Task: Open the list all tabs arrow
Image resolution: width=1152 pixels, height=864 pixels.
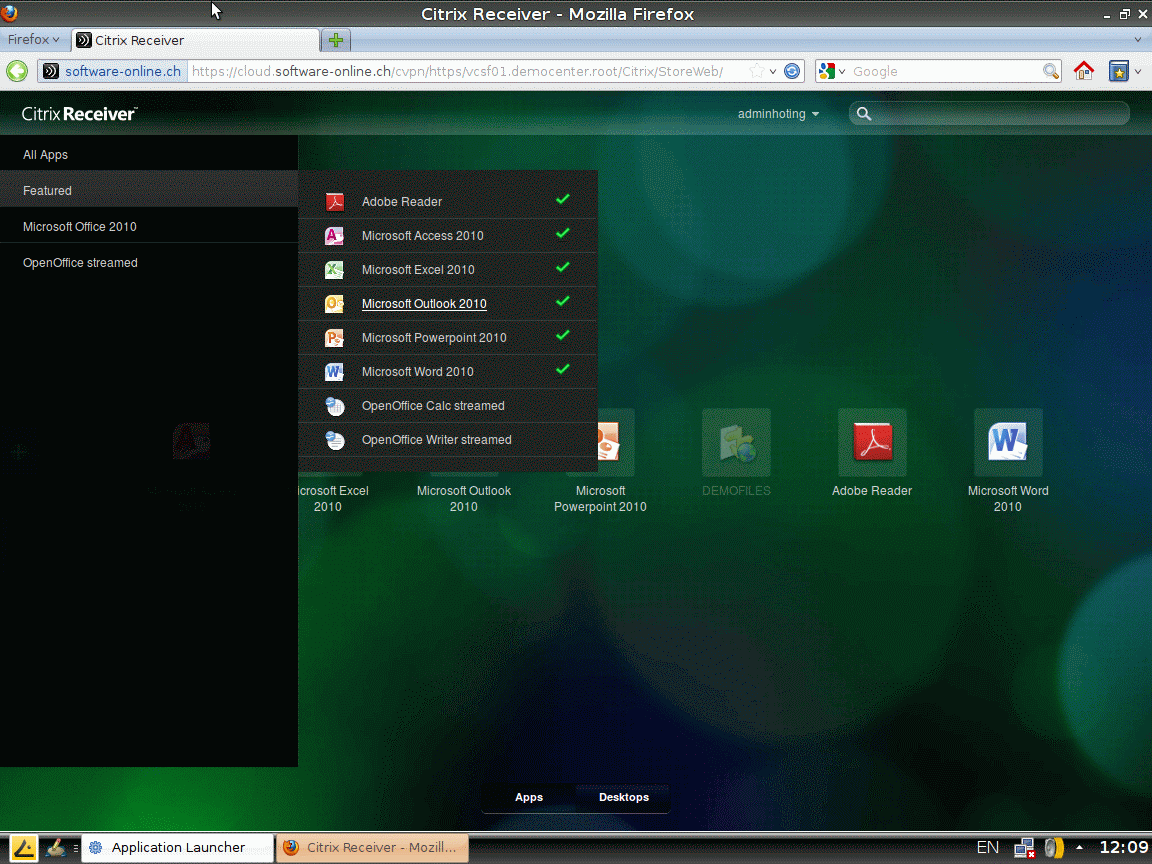Action: [1138, 40]
